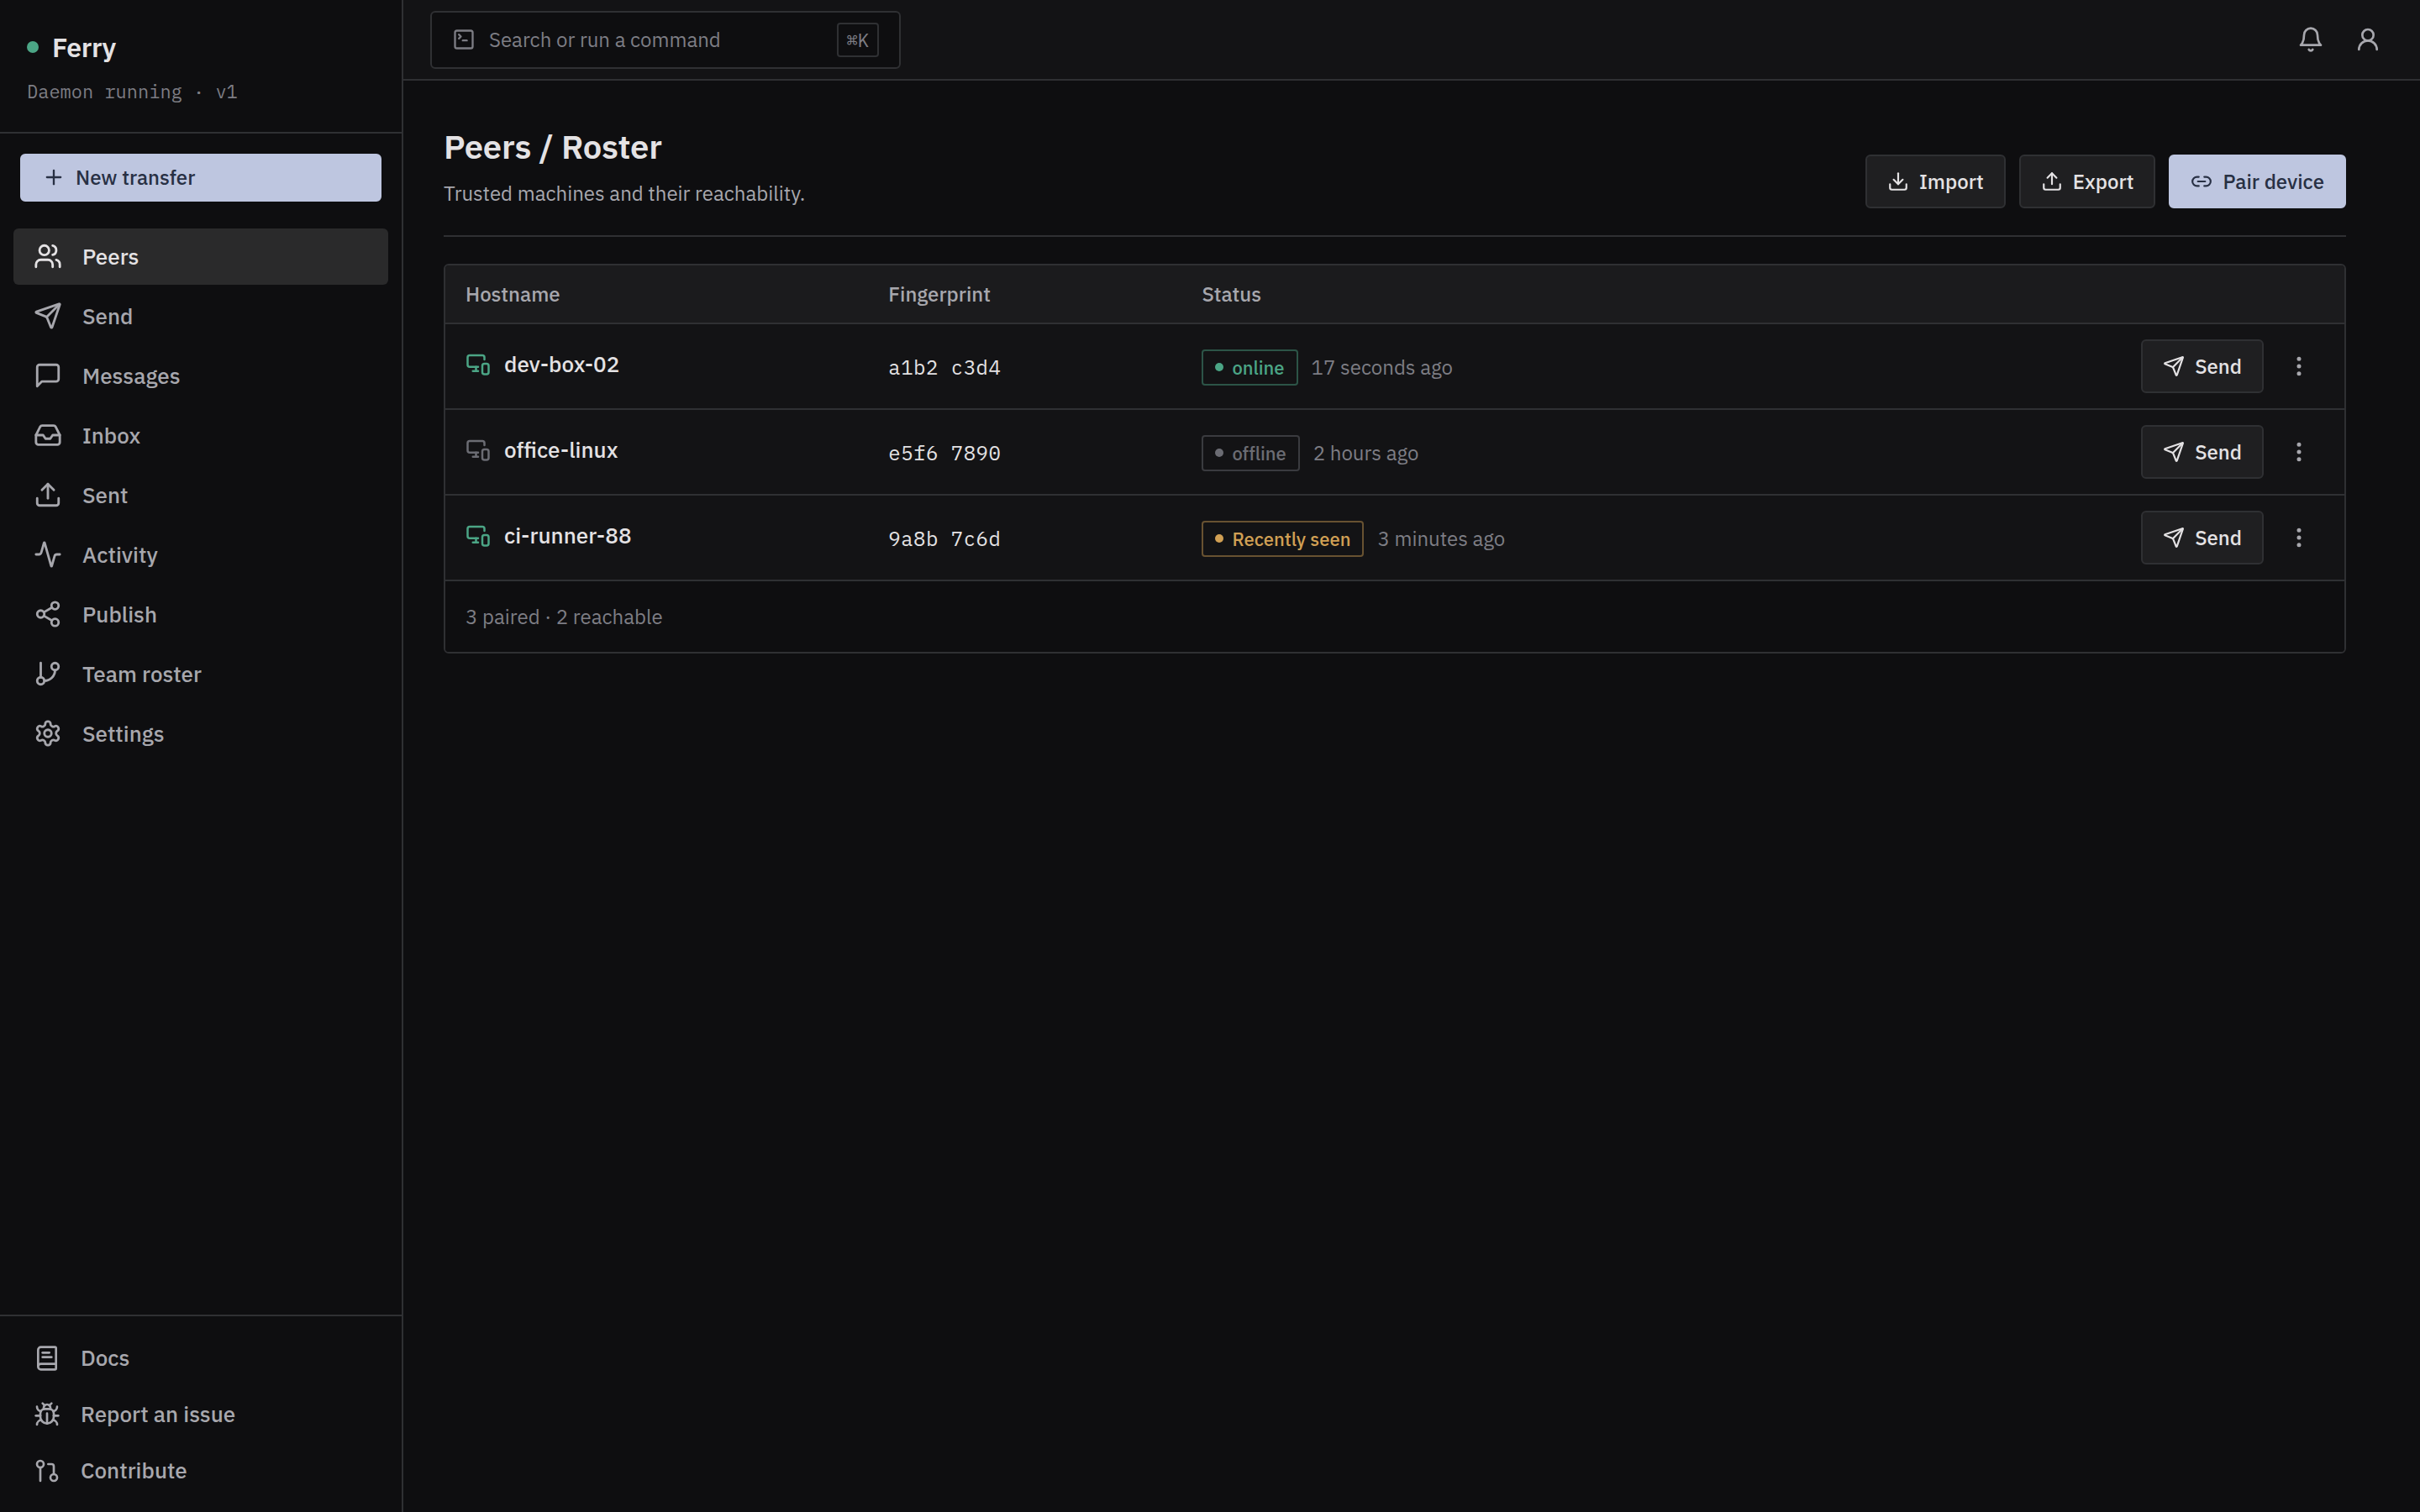Open Publish in the sidebar
The image size is (2420, 1512).
201,615
